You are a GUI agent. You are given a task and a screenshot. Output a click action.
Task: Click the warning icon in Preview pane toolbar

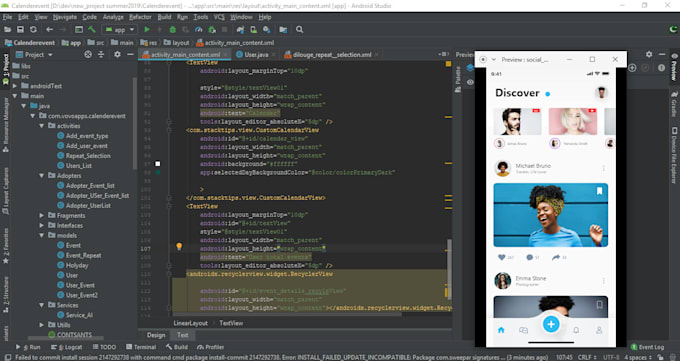tap(661, 68)
